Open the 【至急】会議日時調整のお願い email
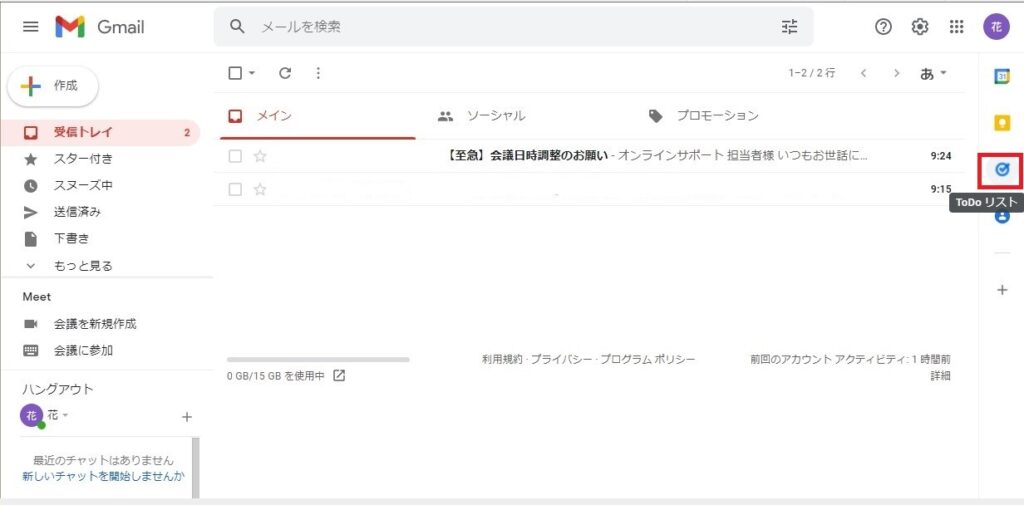The width and height of the screenshot is (1024, 505). pyautogui.click(x=590, y=156)
